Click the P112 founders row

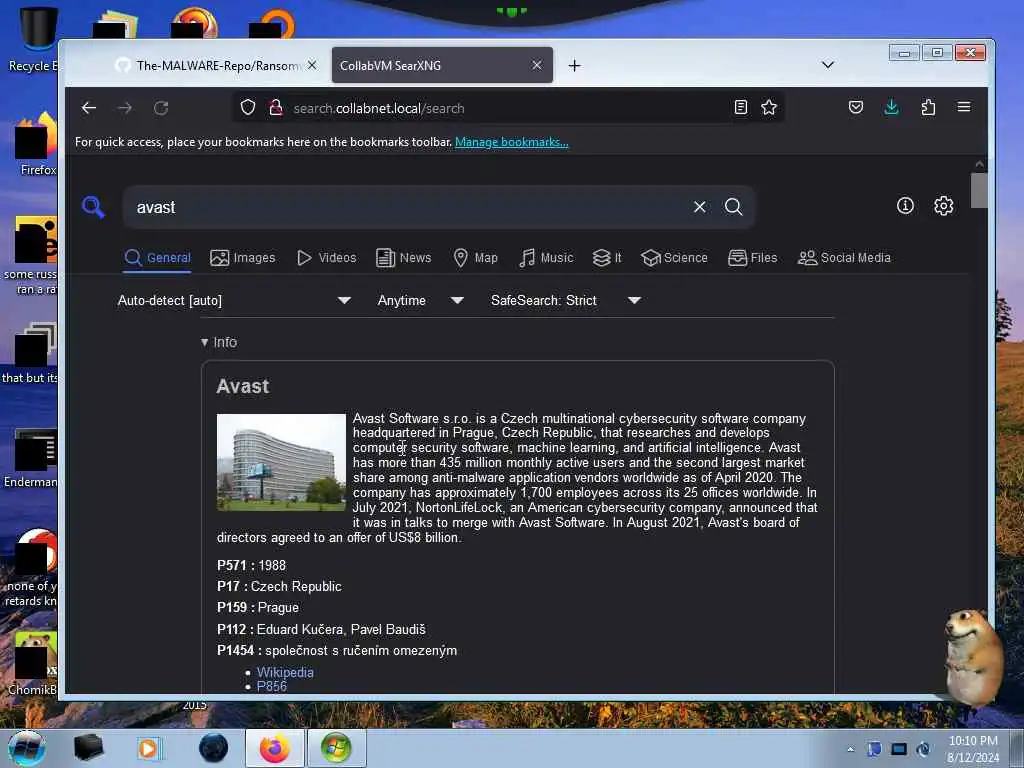coord(321,630)
